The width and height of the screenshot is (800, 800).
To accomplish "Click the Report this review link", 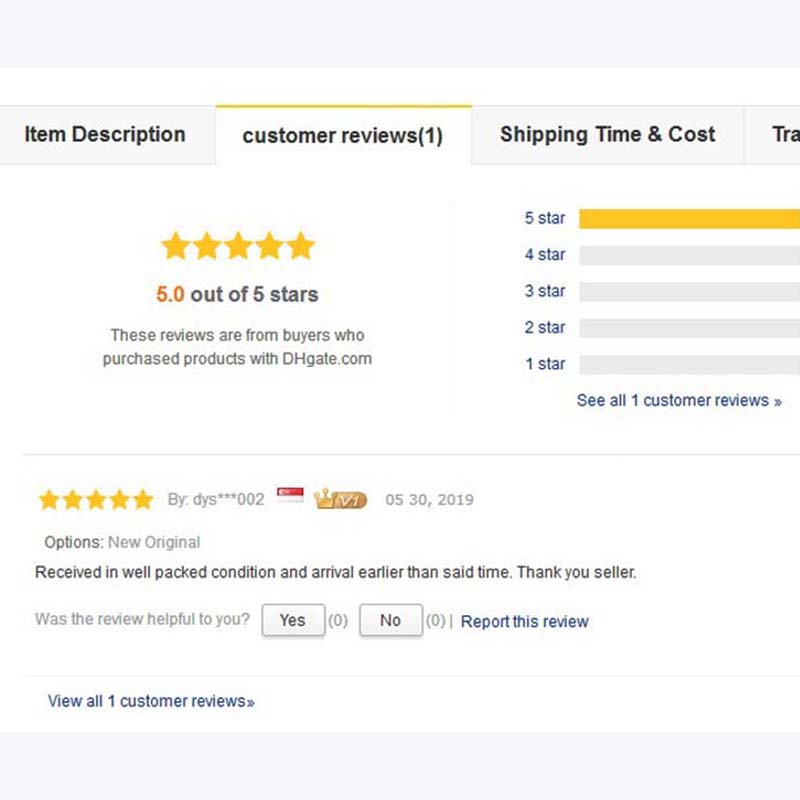I will pyautogui.click(x=525, y=622).
